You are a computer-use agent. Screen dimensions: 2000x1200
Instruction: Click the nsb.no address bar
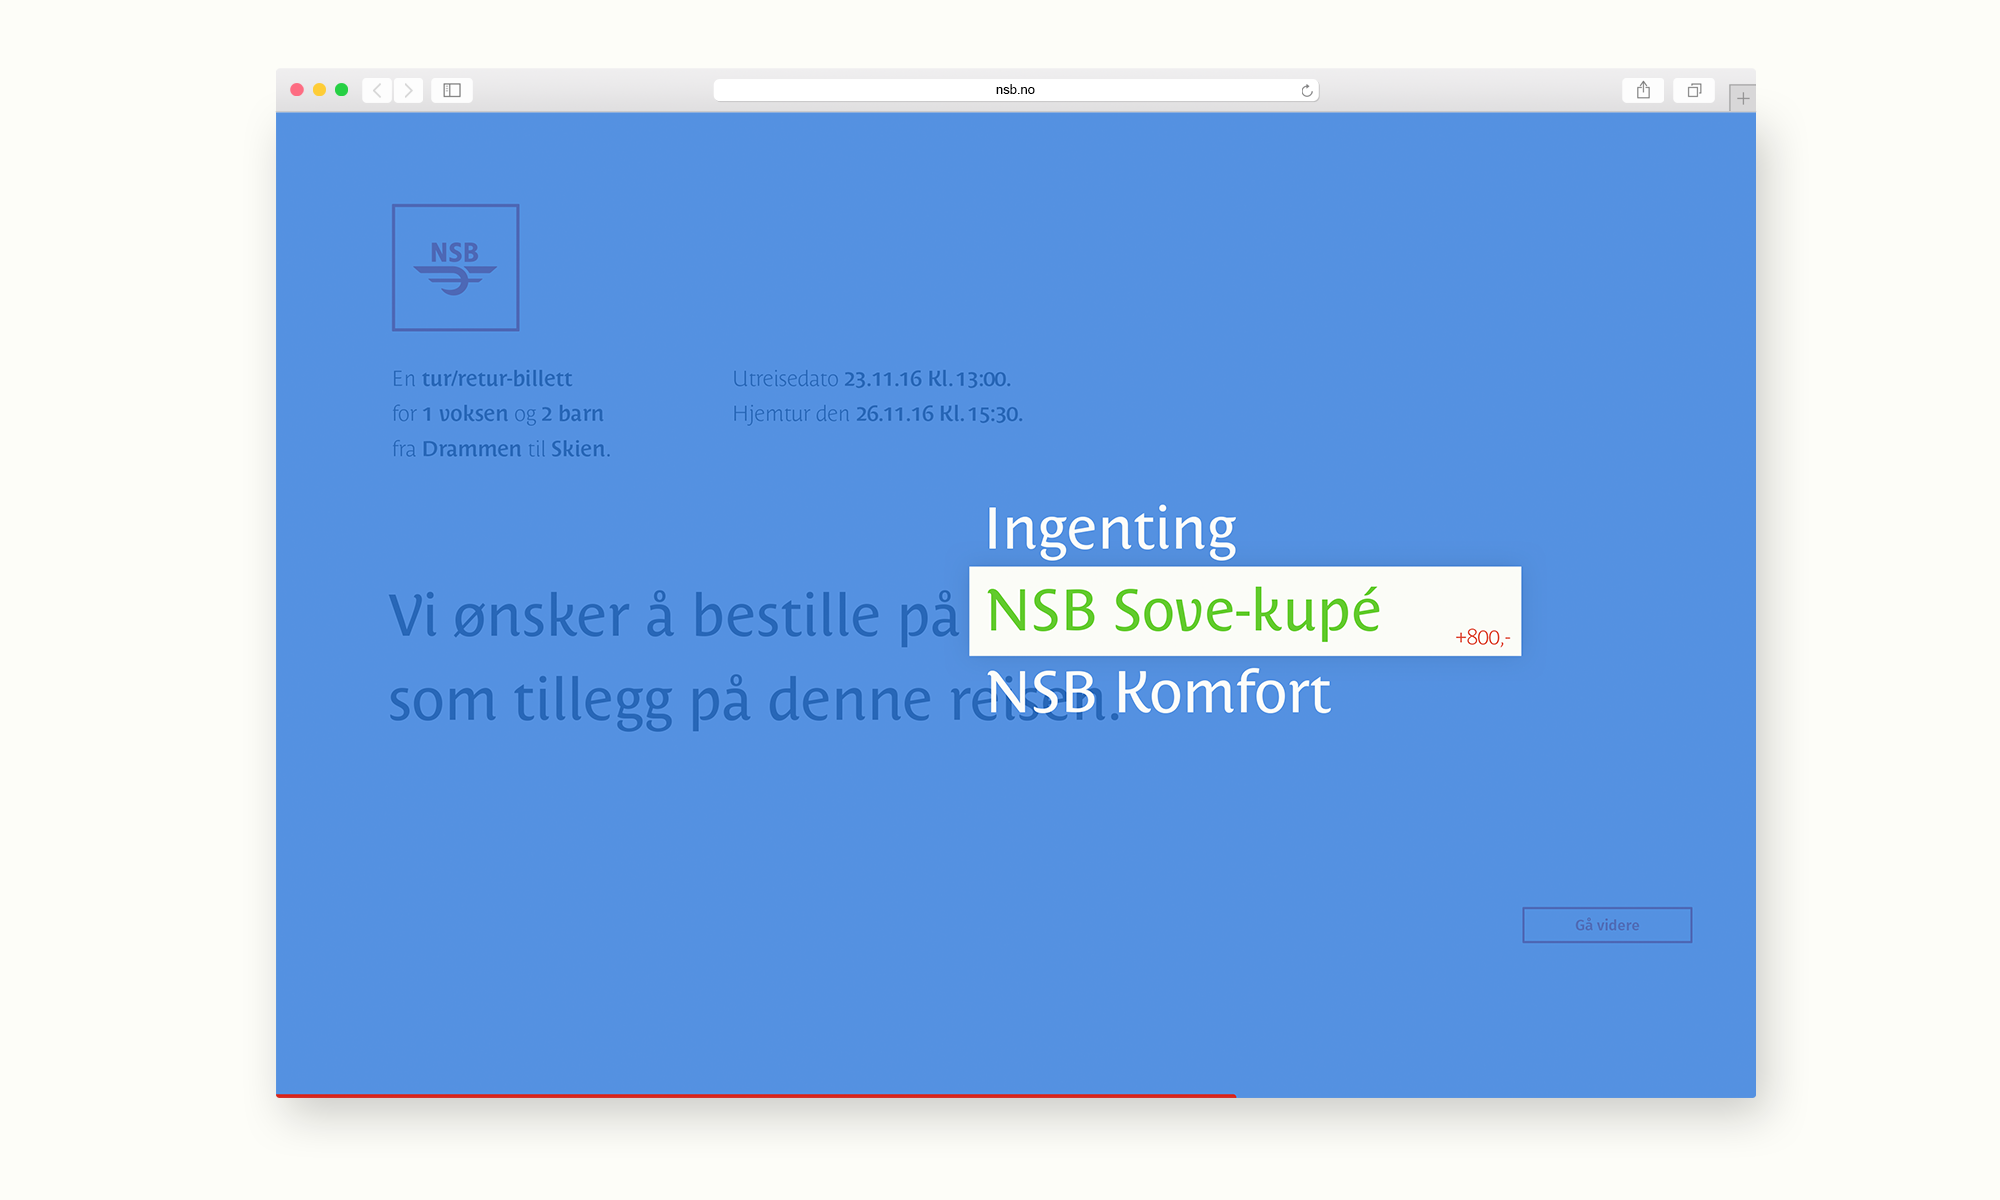(1016, 90)
